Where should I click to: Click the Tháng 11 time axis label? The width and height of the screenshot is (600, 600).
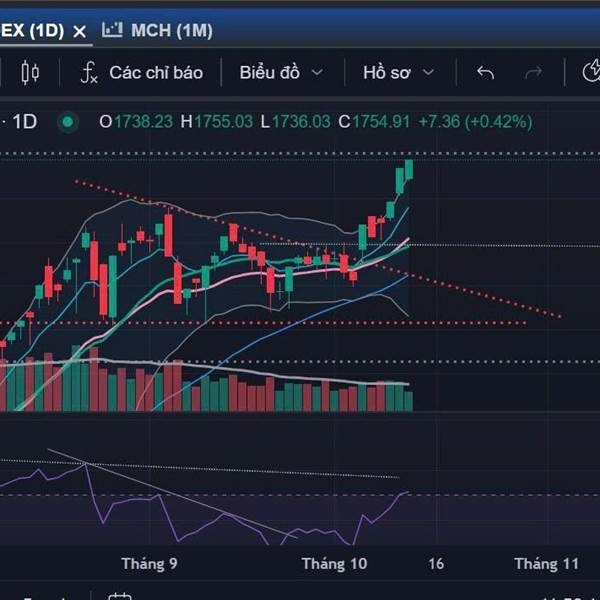click(546, 564)
